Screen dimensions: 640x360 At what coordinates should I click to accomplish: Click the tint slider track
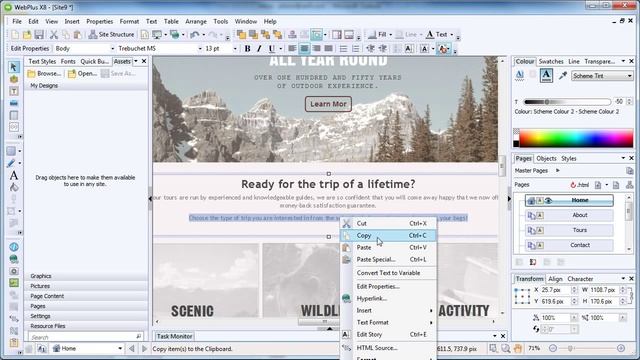coord(567,102)
